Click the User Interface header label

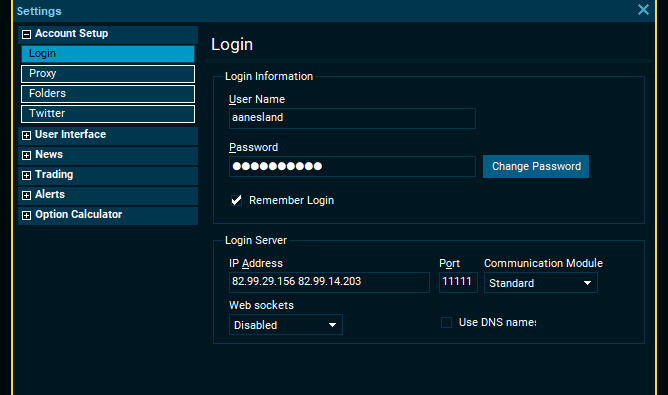click(x=70, y=134)
